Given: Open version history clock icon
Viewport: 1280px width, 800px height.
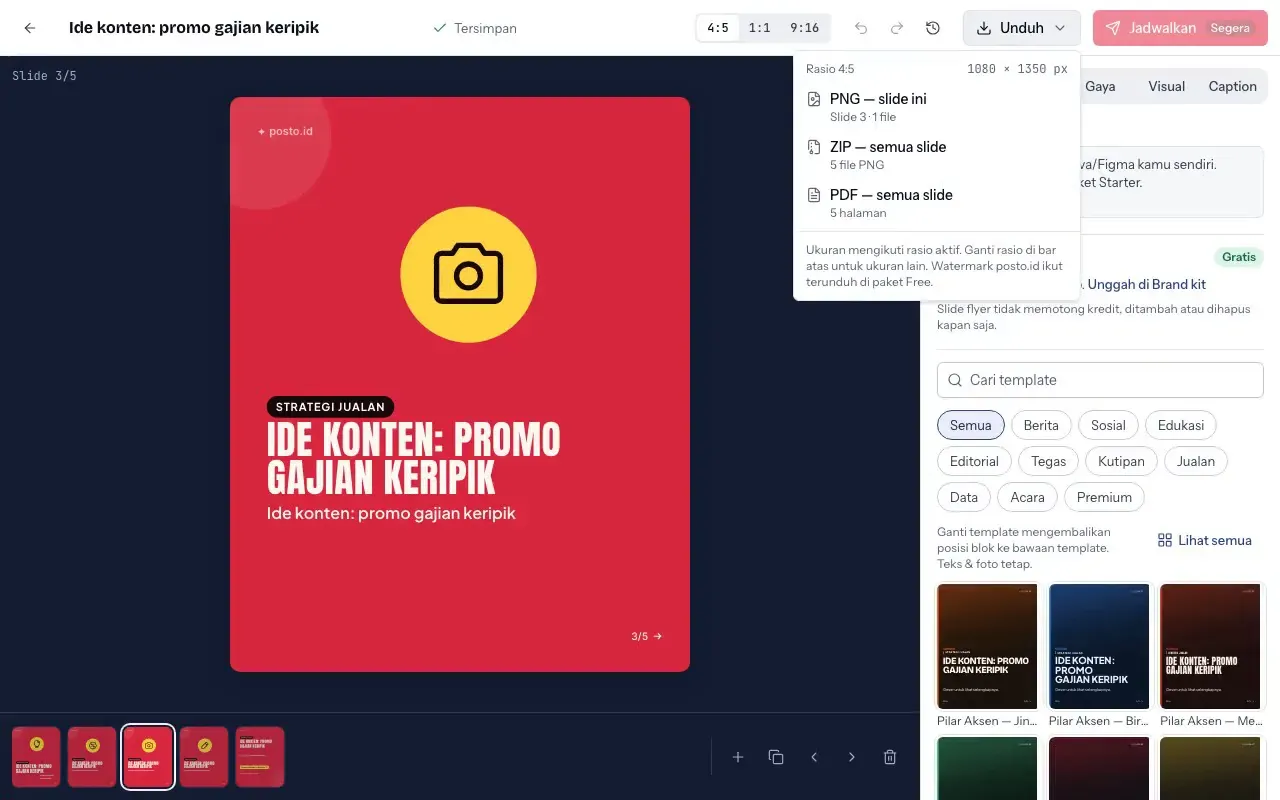Looking at the screenshot, I should [x=933, y=28].
